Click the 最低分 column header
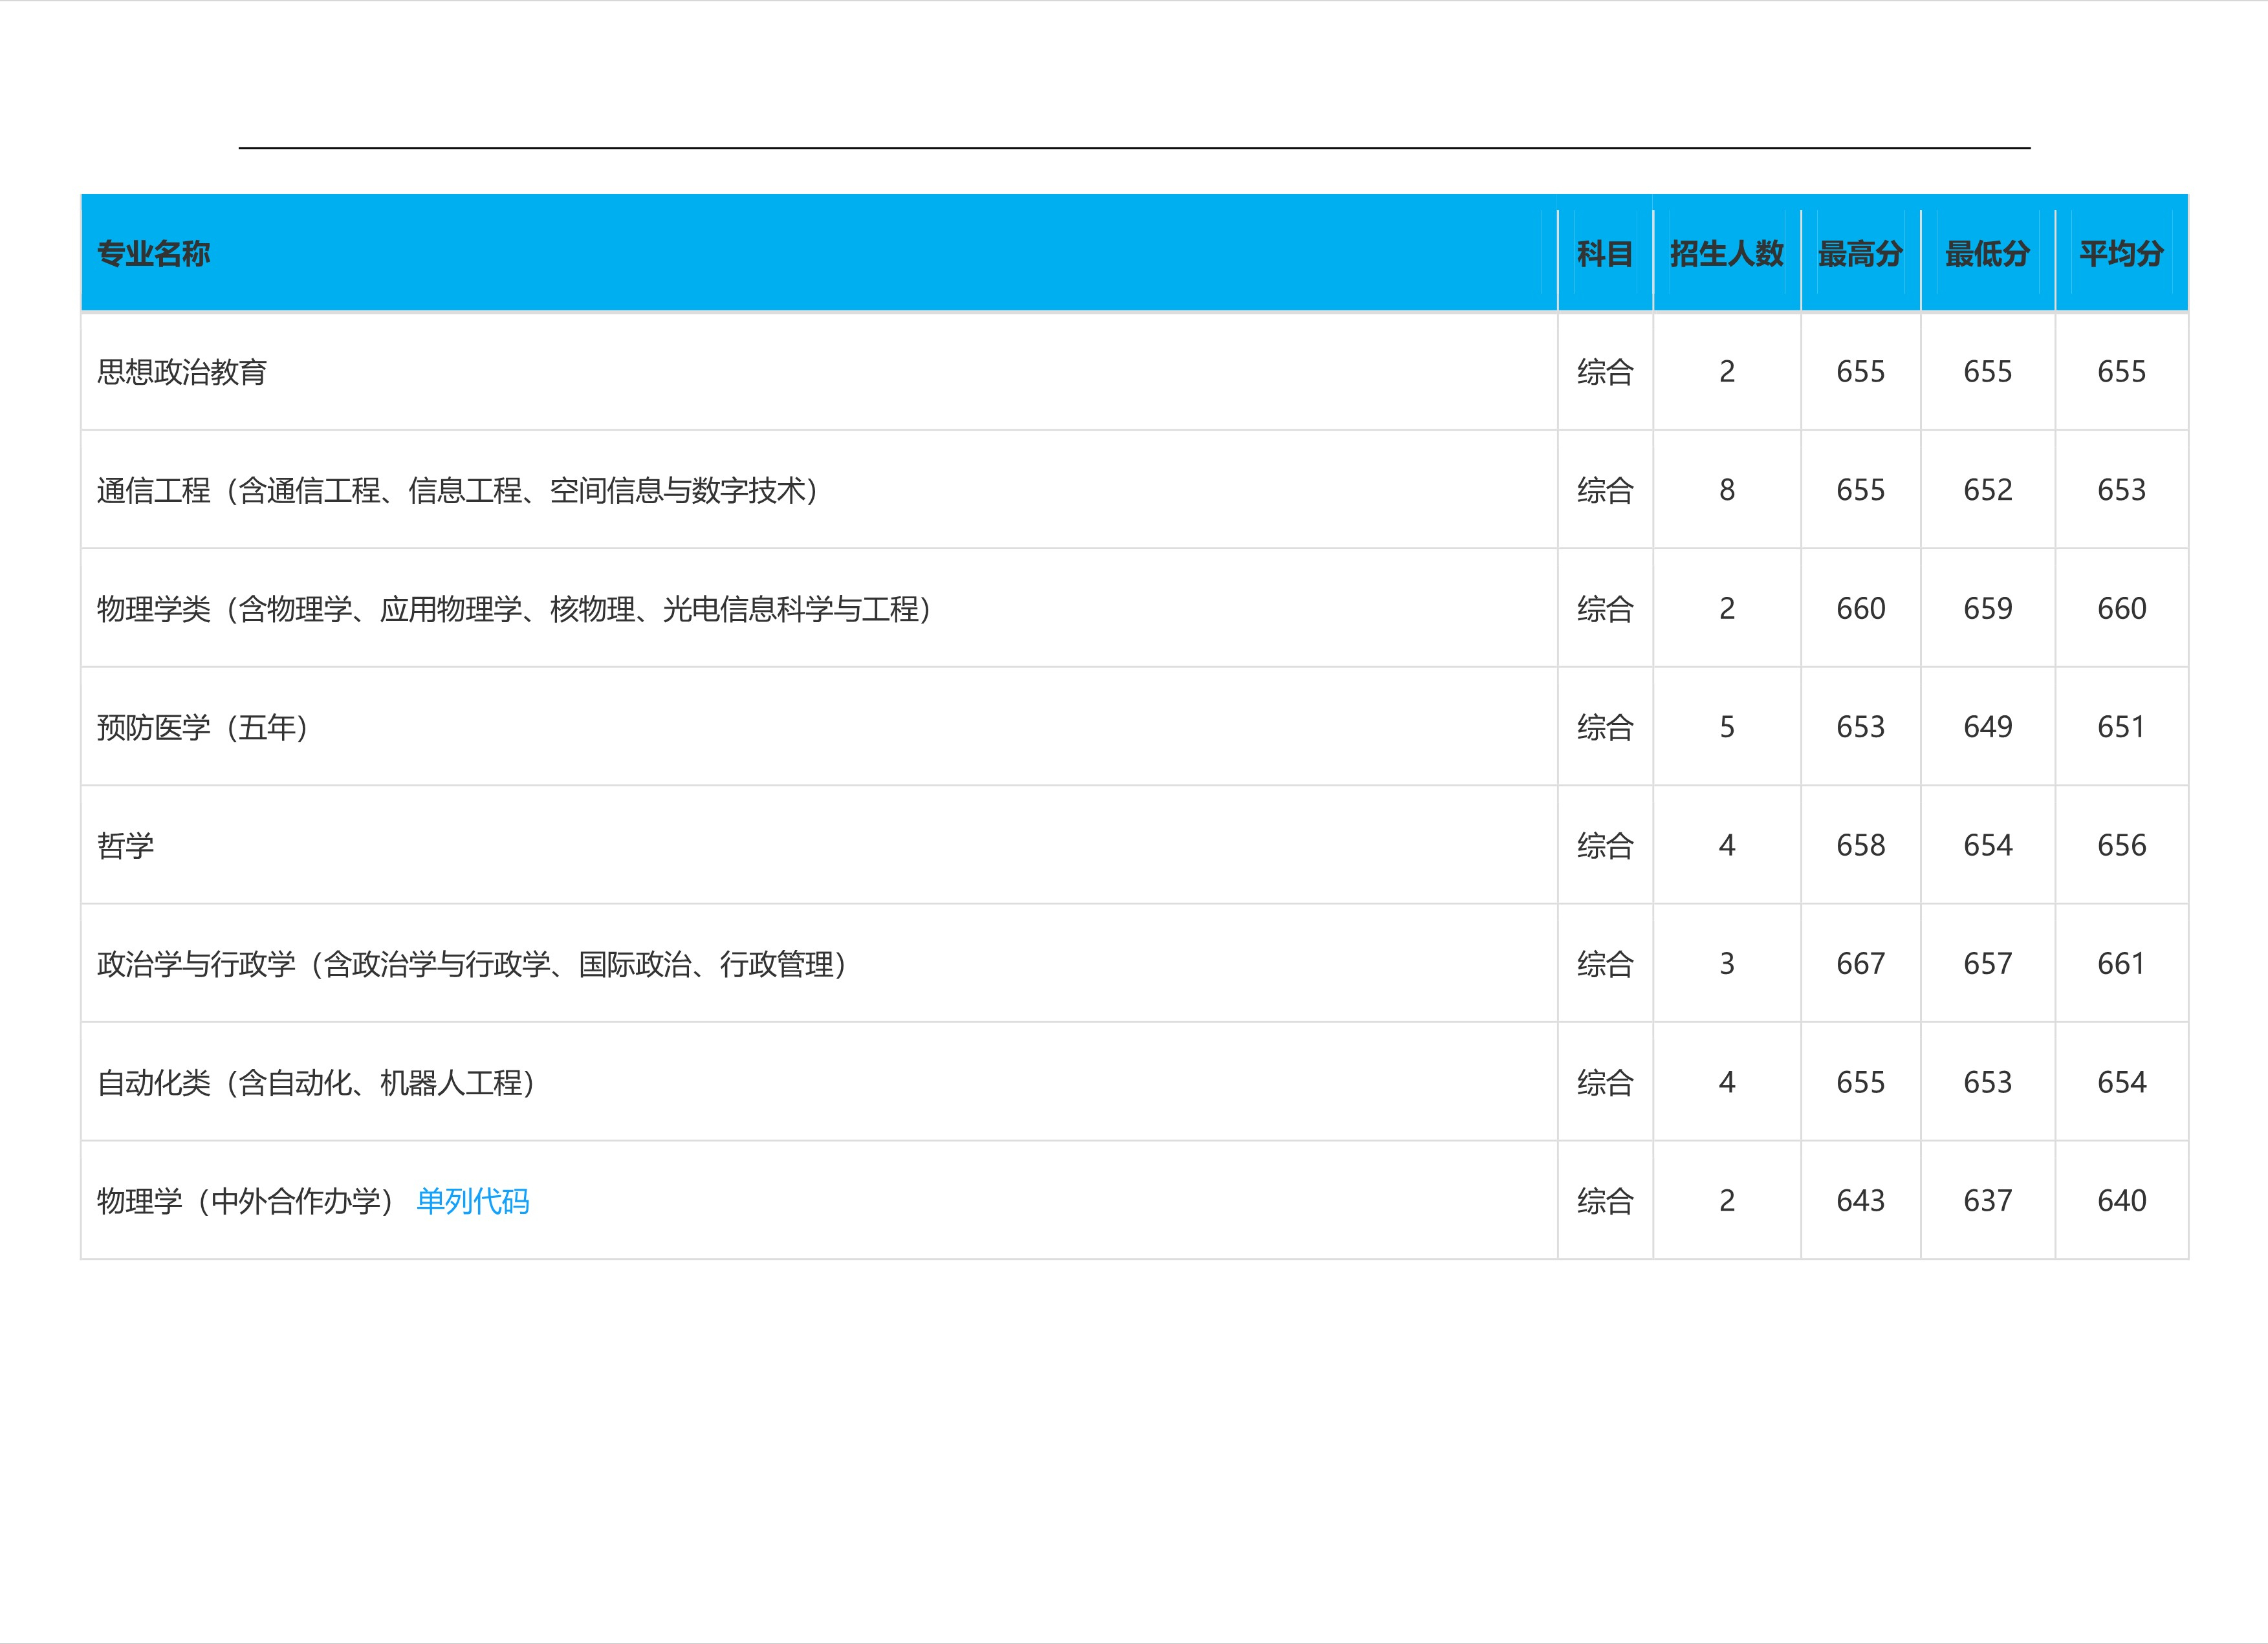The width and height of the screenshot is (2268, 1644). (x=1989, y=255)
